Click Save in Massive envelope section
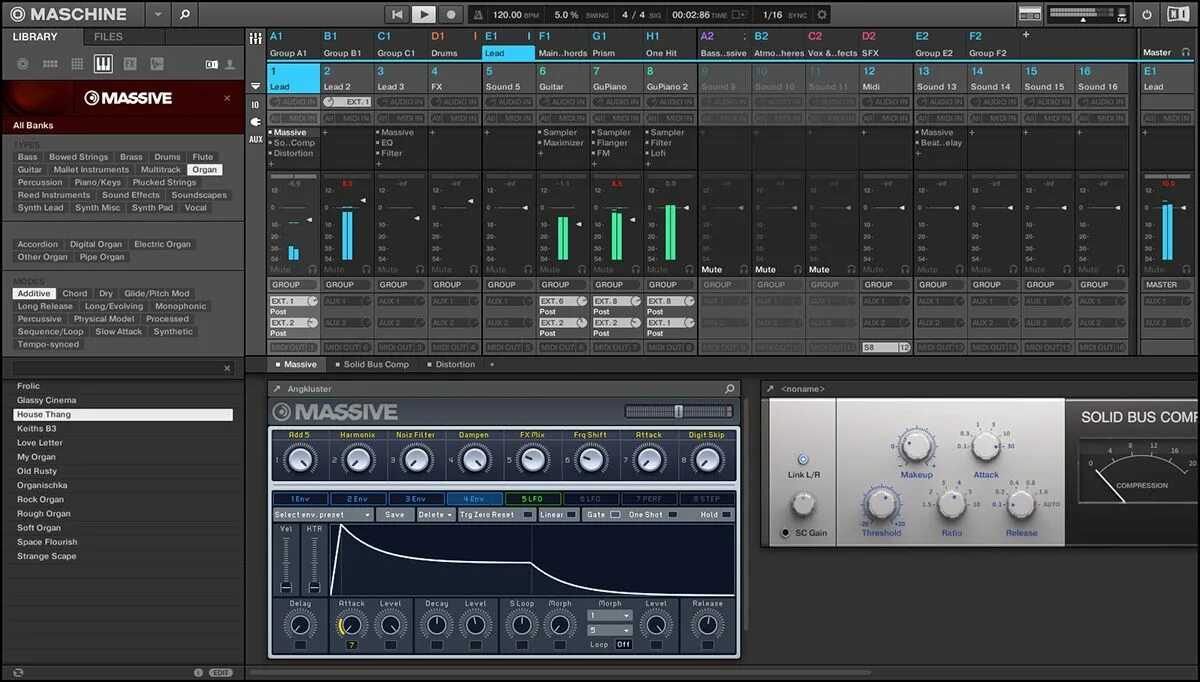 click(x=394, y=515)
